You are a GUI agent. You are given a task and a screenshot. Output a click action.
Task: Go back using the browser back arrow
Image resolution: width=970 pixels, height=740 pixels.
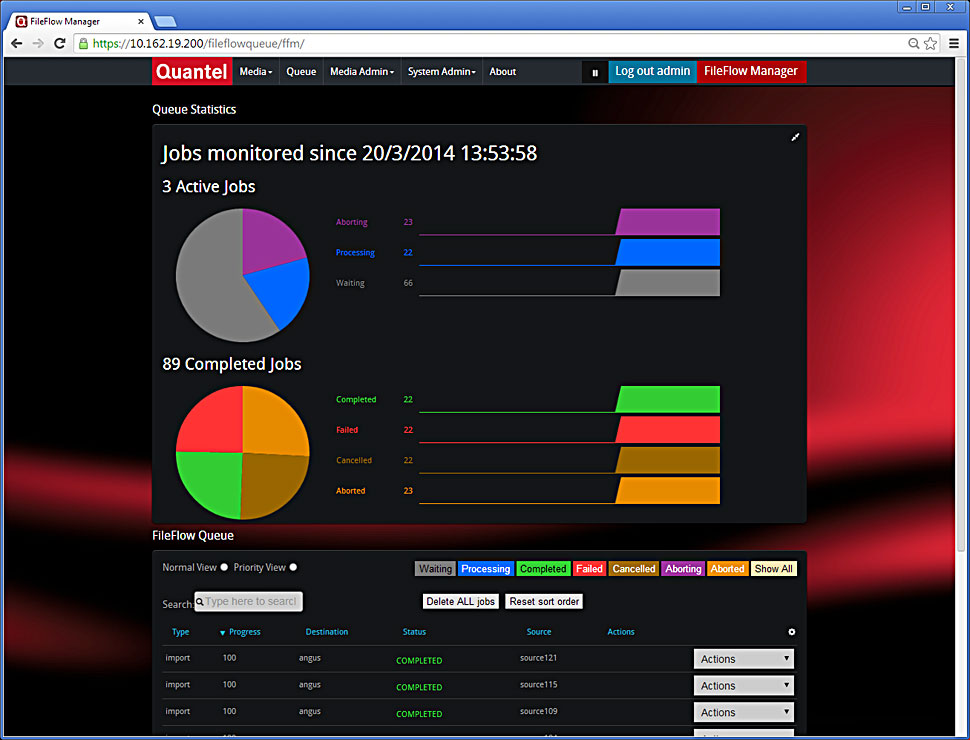(x=16, y=43)
